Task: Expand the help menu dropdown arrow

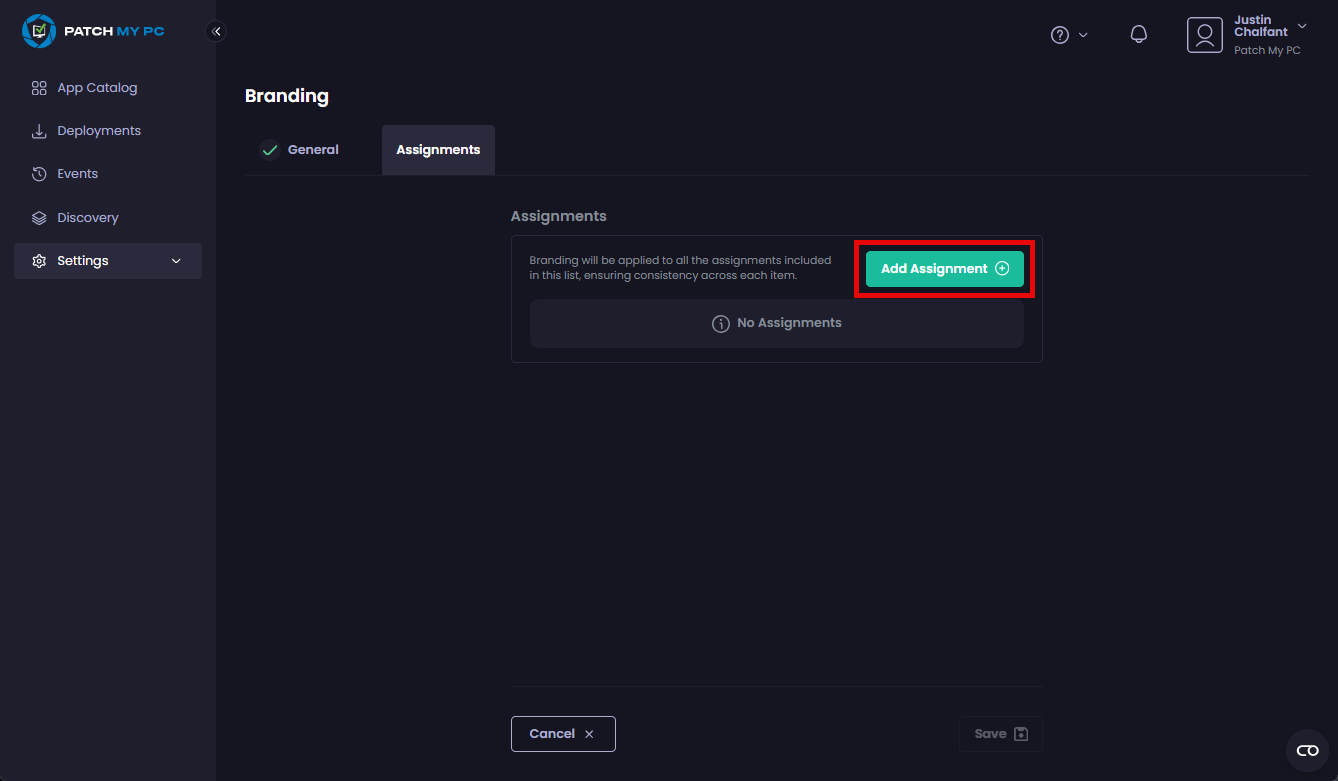Action: (1083, 35)
